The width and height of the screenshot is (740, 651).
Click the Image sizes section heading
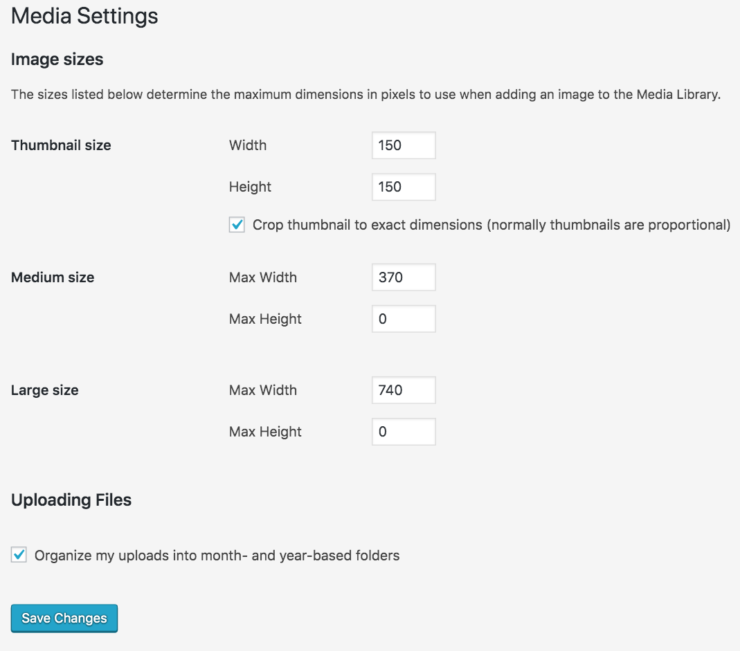[x=57, y=60]
